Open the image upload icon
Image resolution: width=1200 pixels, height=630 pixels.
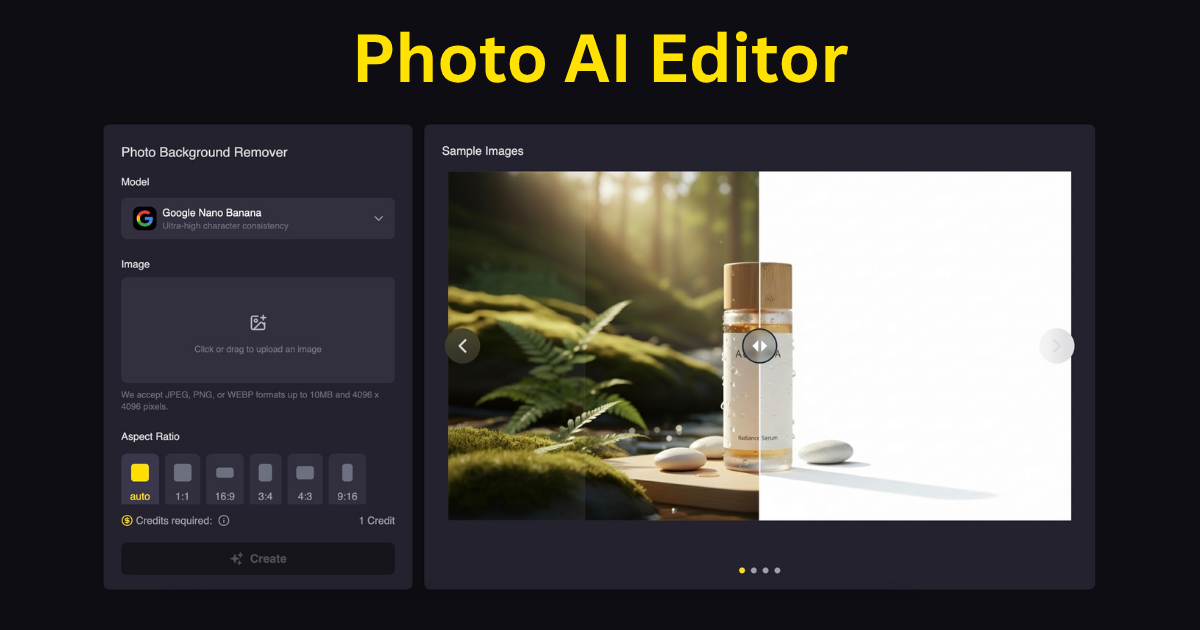click(258, 321)
